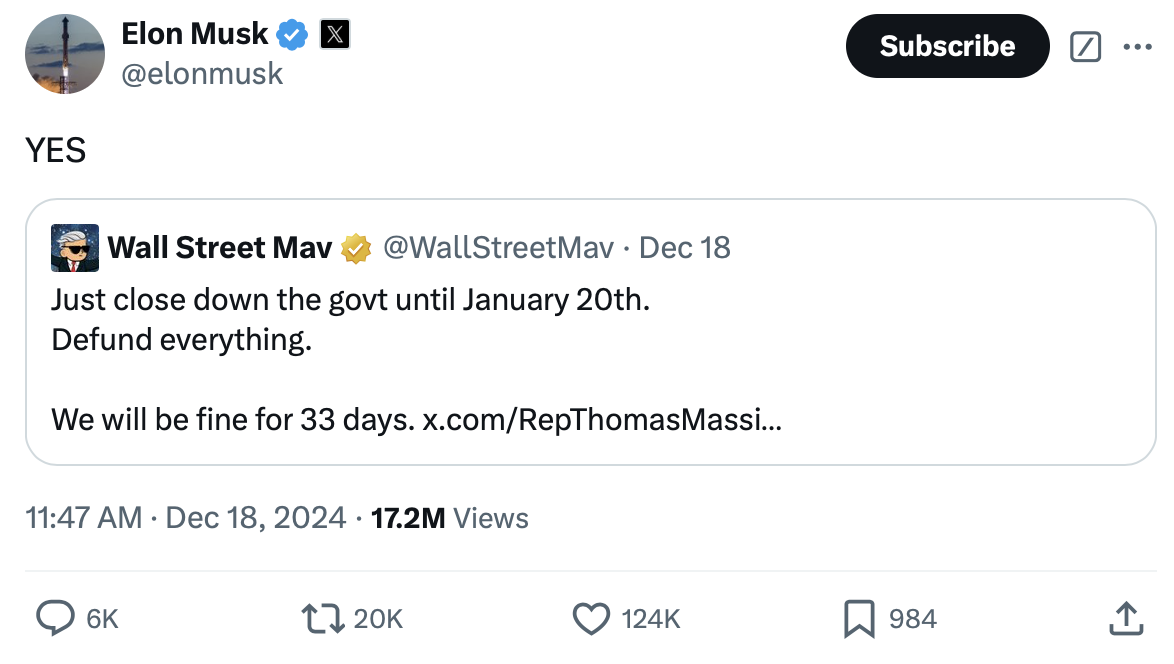Click Wall Street Mav's avatar in quote
This screenshot has width=1174, height=664.
(x=75, y=248)
